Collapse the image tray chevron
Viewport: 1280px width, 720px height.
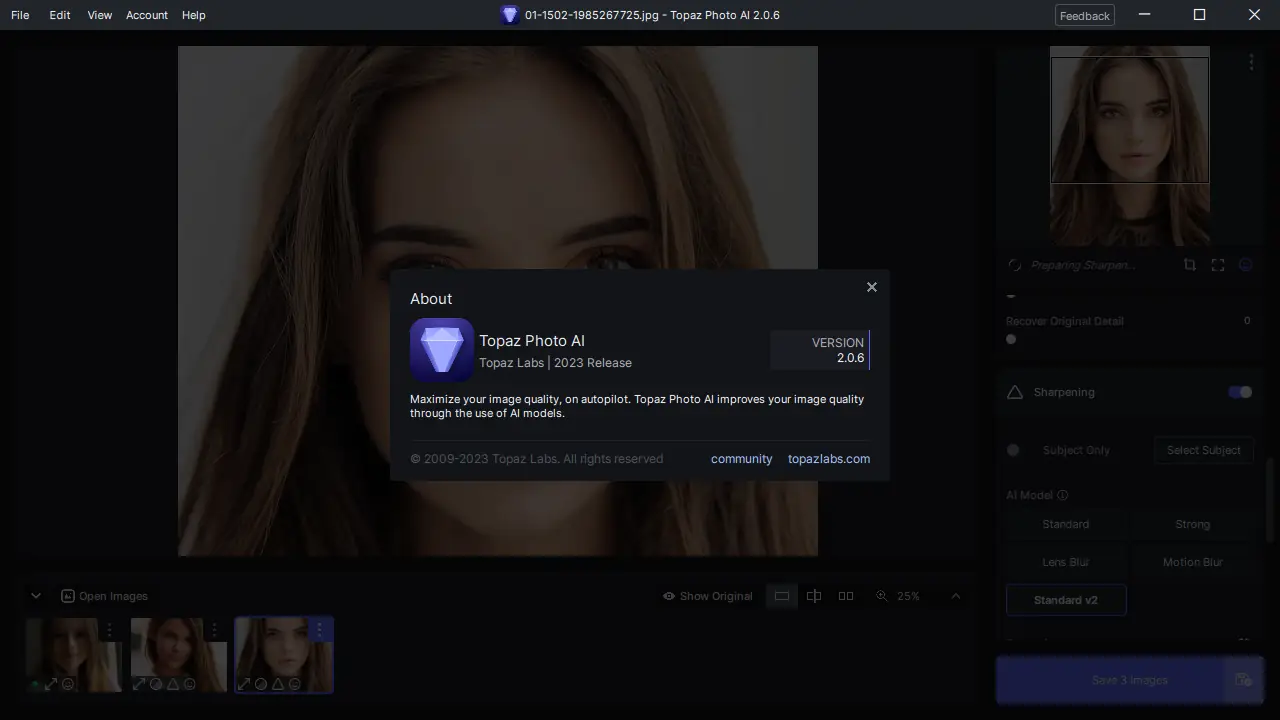point(36,596)
